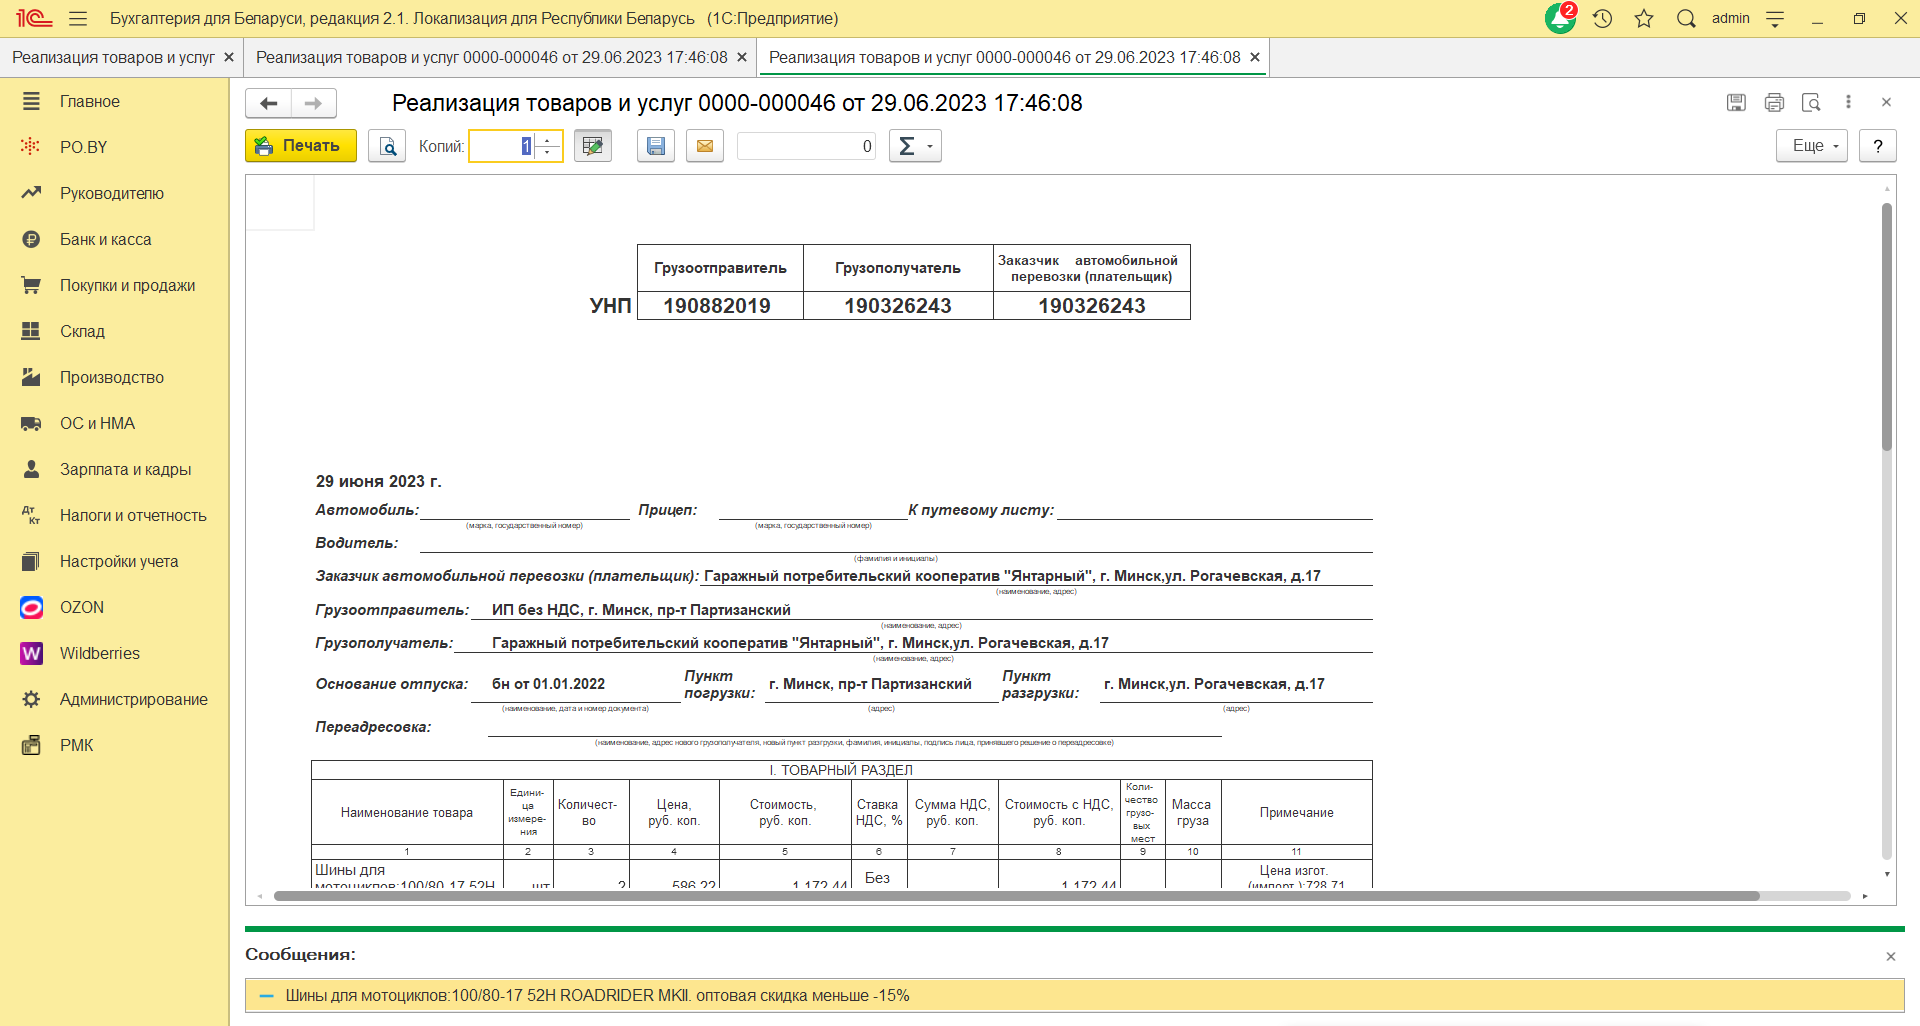Click the Копий number input field

[x=502, y=146]
